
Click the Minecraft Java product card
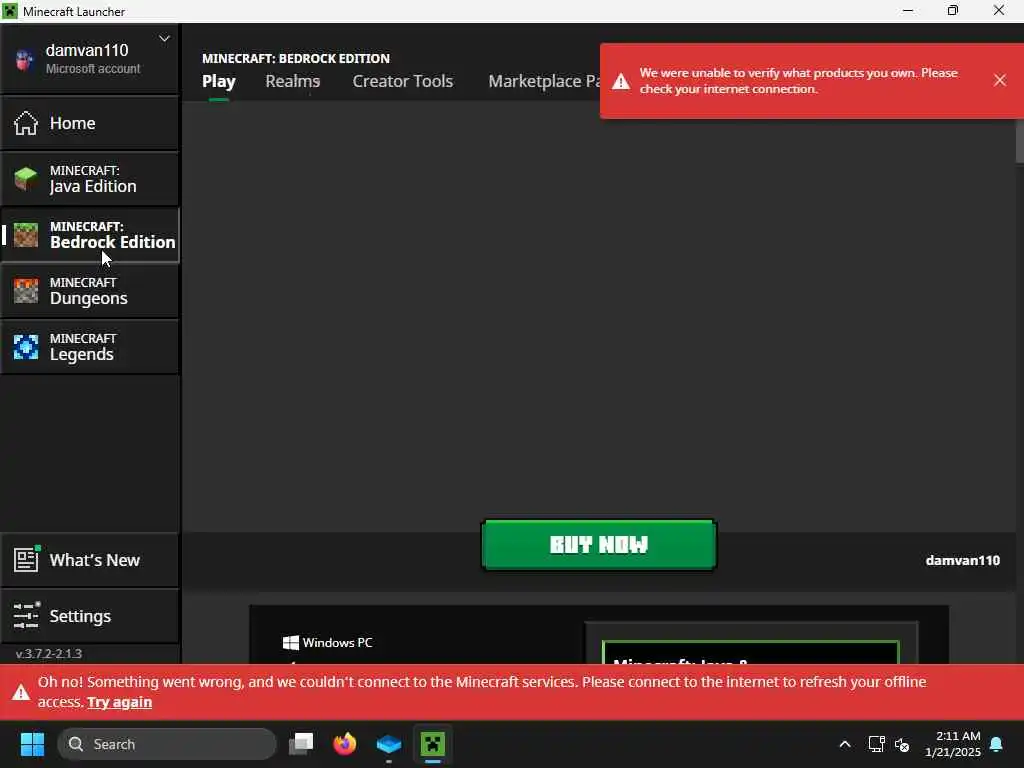[x=750, y=652]
